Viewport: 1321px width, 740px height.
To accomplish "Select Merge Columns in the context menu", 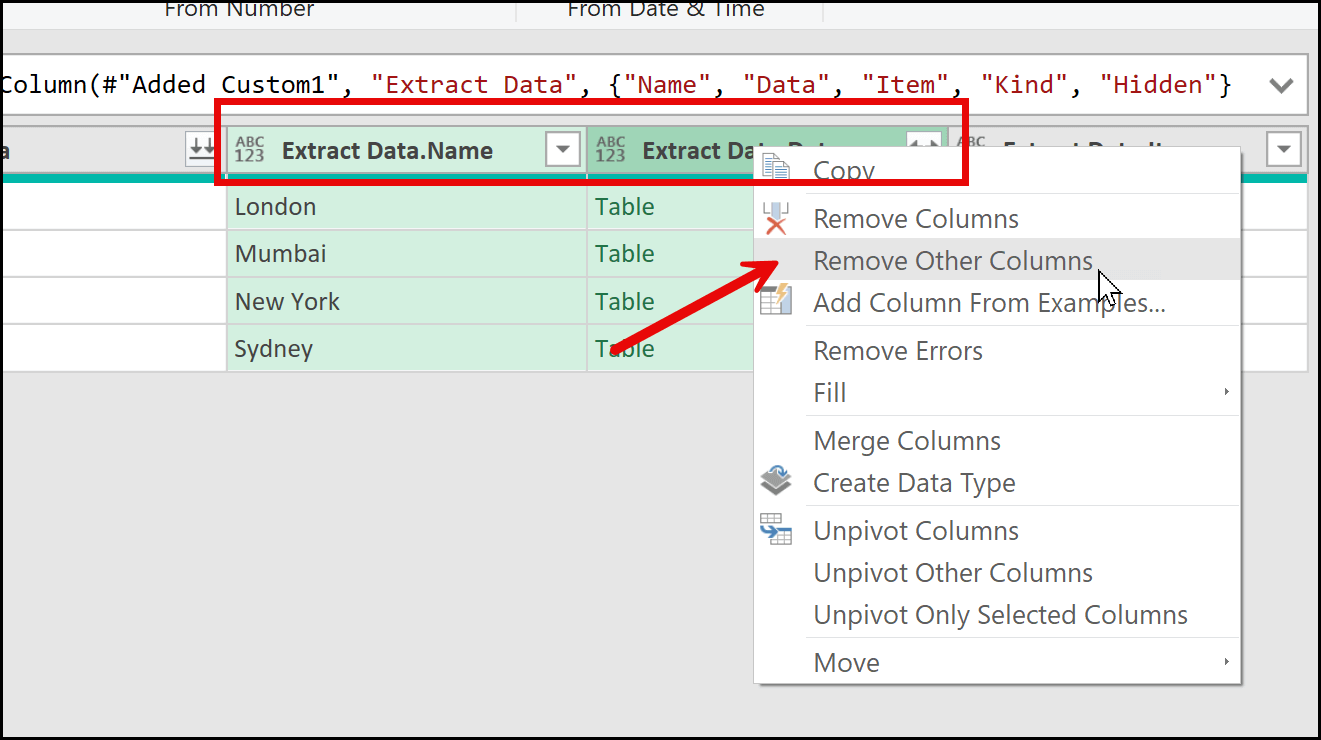I will click(906, 441).
